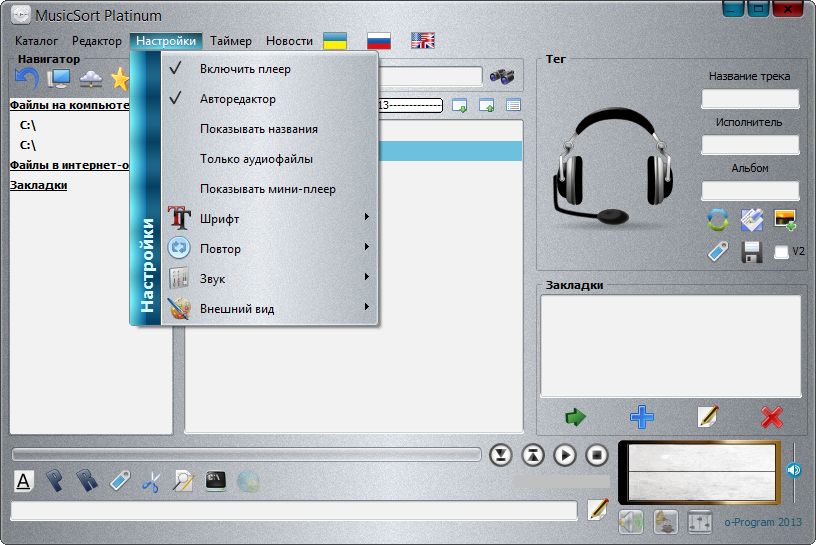Click the scissors cut tool icon
Image resolution: width=816 pixels, height=545 pixels.
pos(151,481)
